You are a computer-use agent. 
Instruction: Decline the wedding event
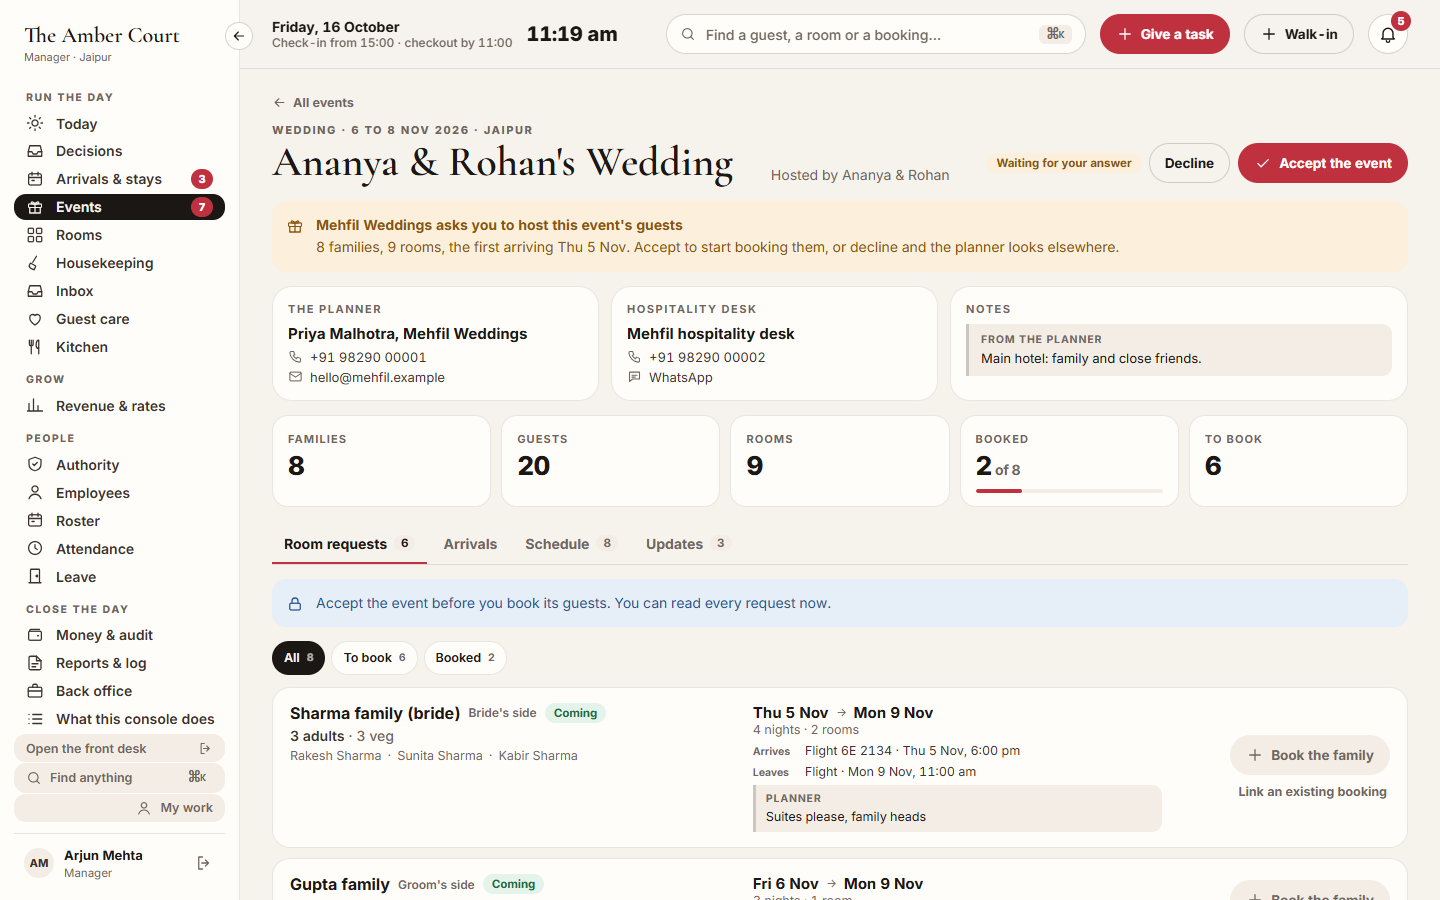coord(1189,163)
